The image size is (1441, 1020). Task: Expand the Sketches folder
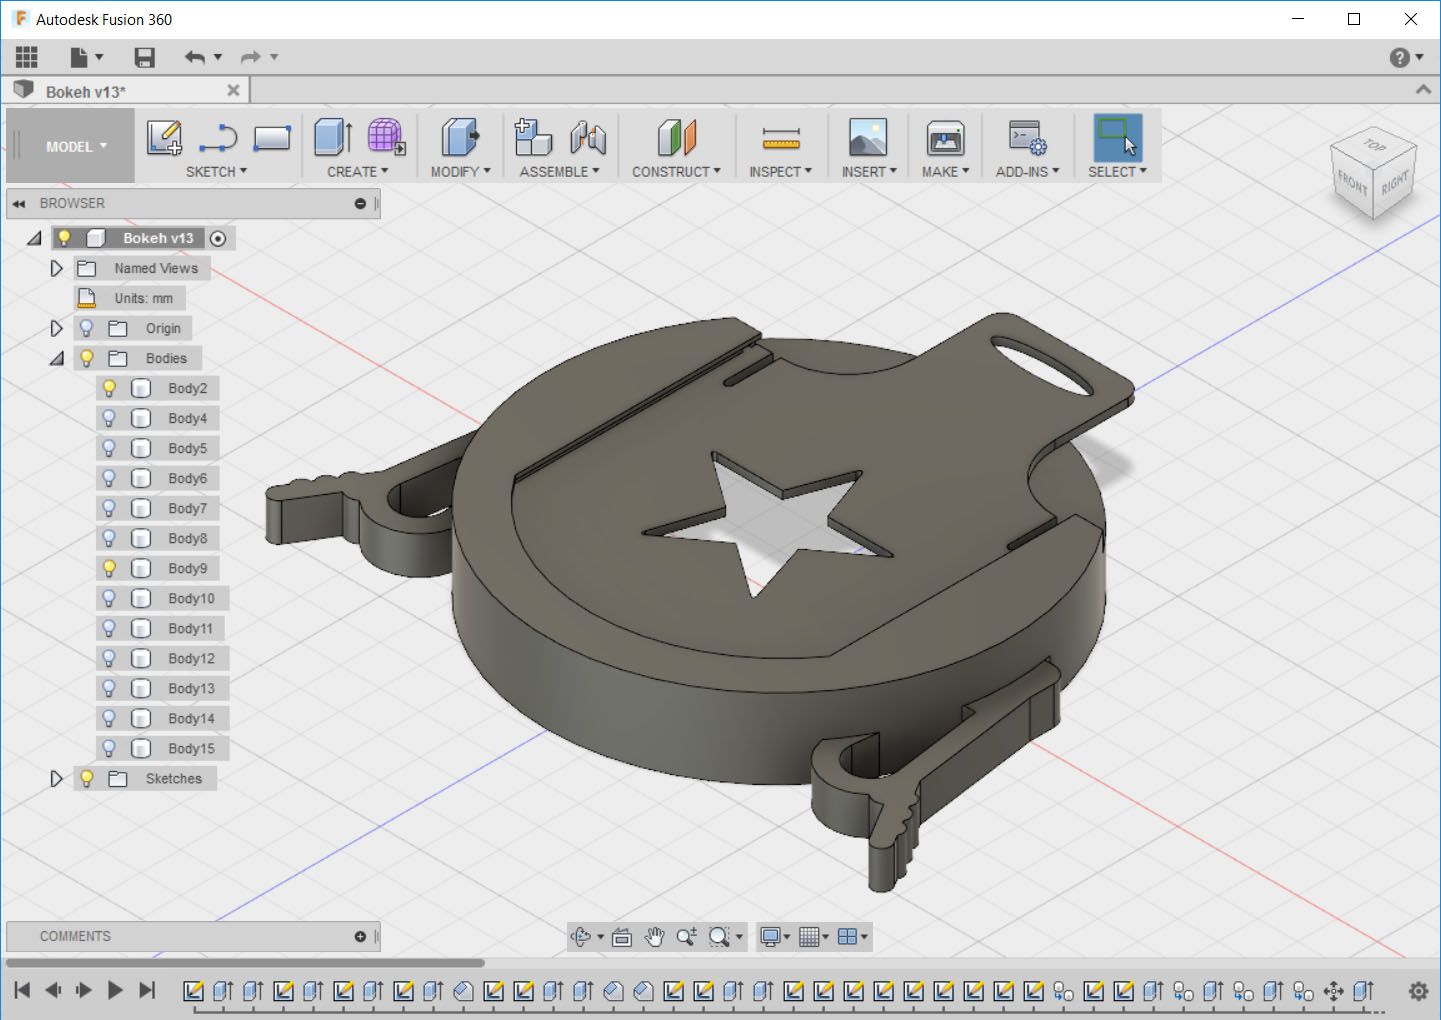(57, 778)
